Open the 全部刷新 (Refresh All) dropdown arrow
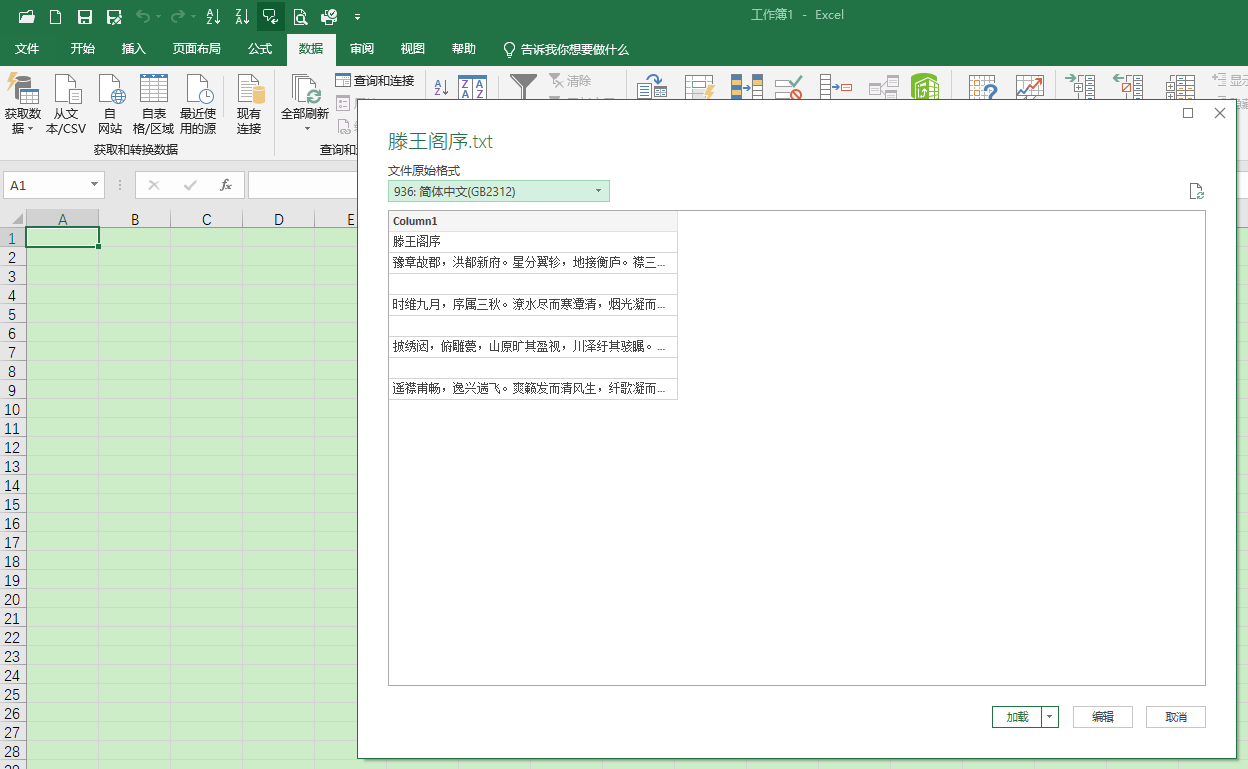This screenshot has height=769, width=1248. click(x=306, y=128)
